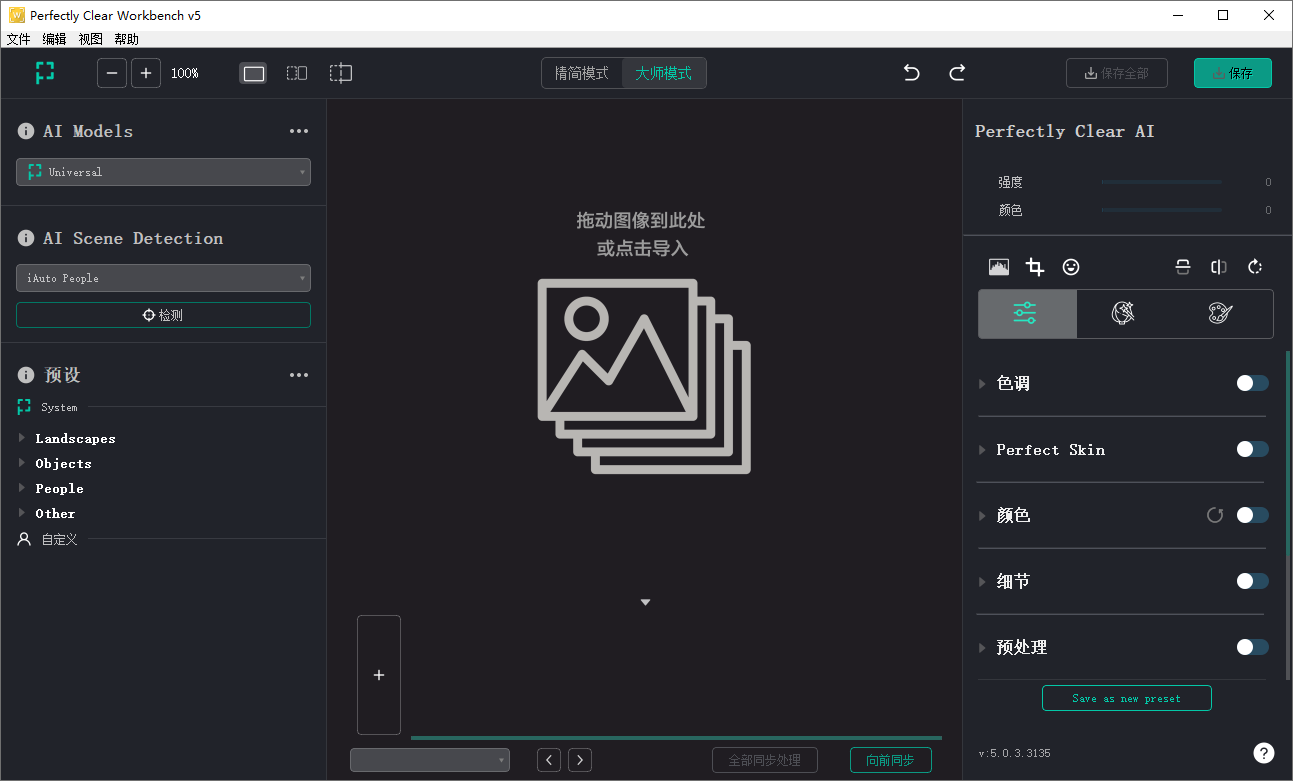Click the zoom in plus icon
This screenshot has height=781, width=1293.
click(146, 73)
